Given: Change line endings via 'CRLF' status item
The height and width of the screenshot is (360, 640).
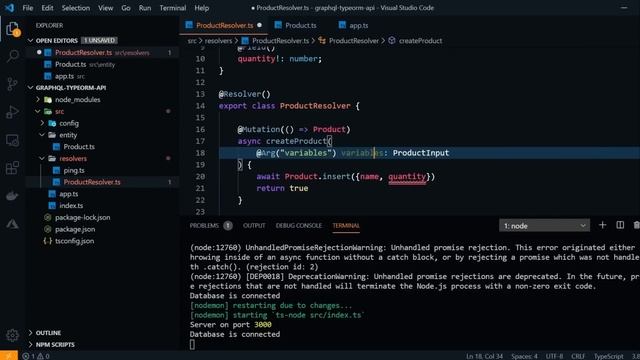Looking at the screenshot, I should coord(578,356).
